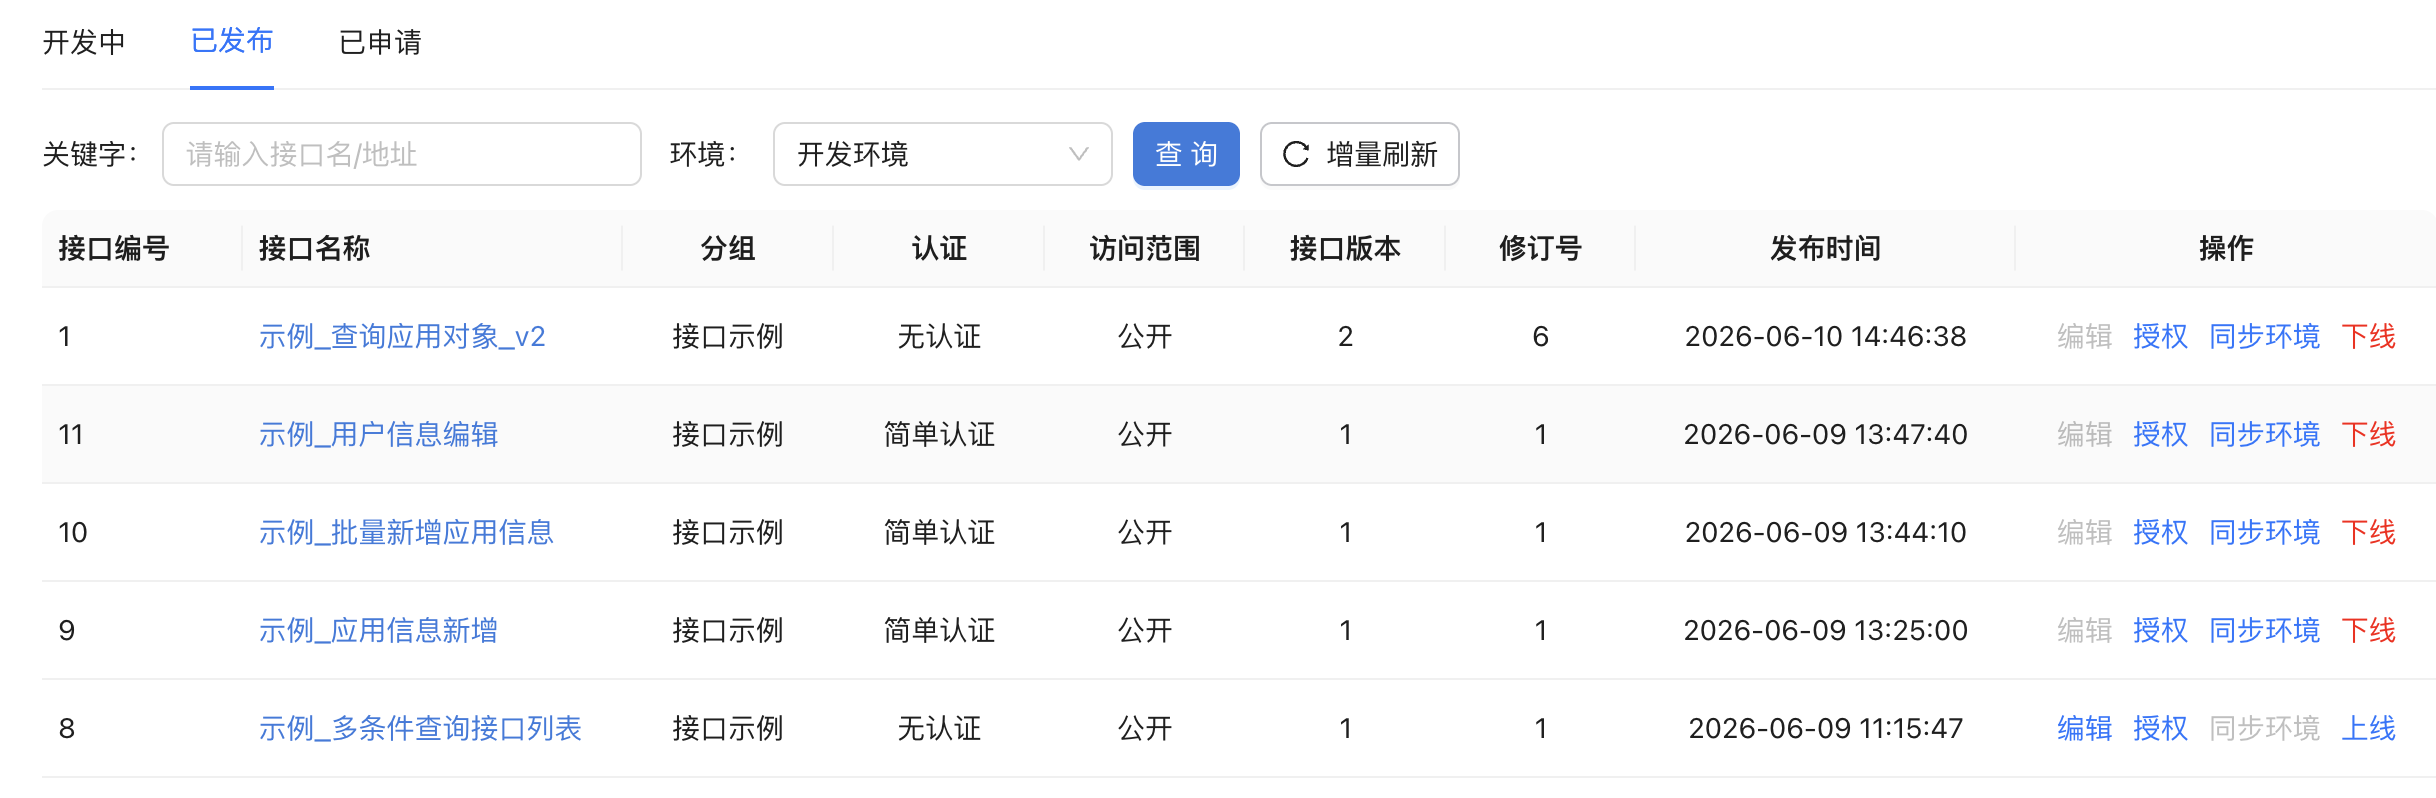The width and height of the screenshot is (2436, 798).
Task: Click the 发布时间 column header
Action: tap(1825, 248)
